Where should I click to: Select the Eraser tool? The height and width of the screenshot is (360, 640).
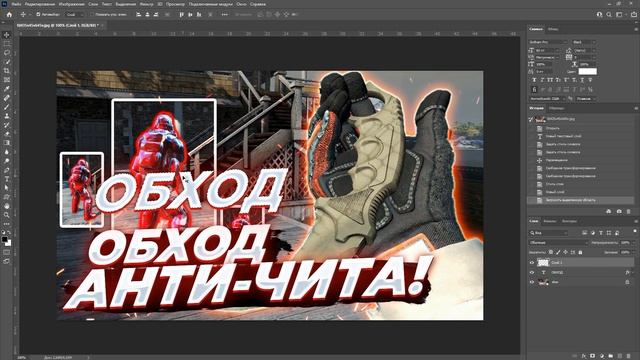pyautogui.click(x=7, y=134)
